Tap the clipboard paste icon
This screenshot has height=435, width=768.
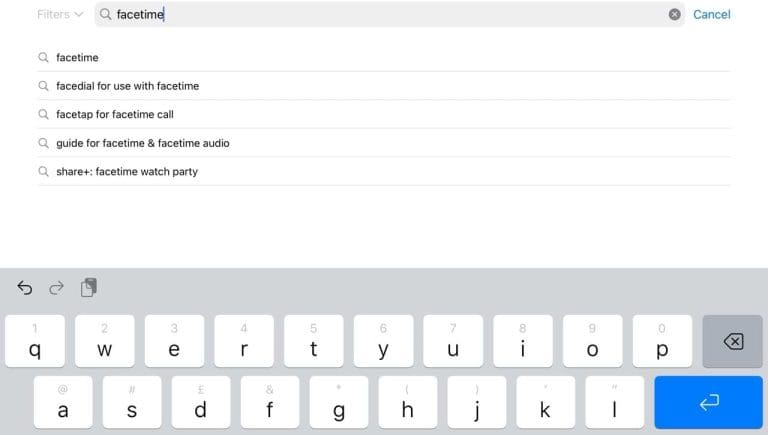point(89,288)
